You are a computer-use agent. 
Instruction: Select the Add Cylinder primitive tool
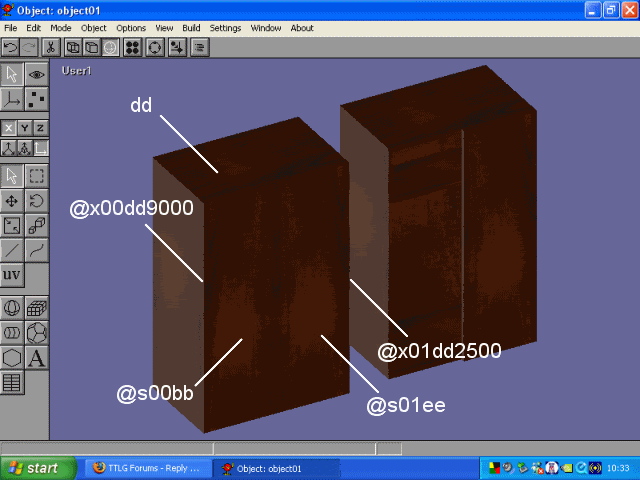coord(12,333)
